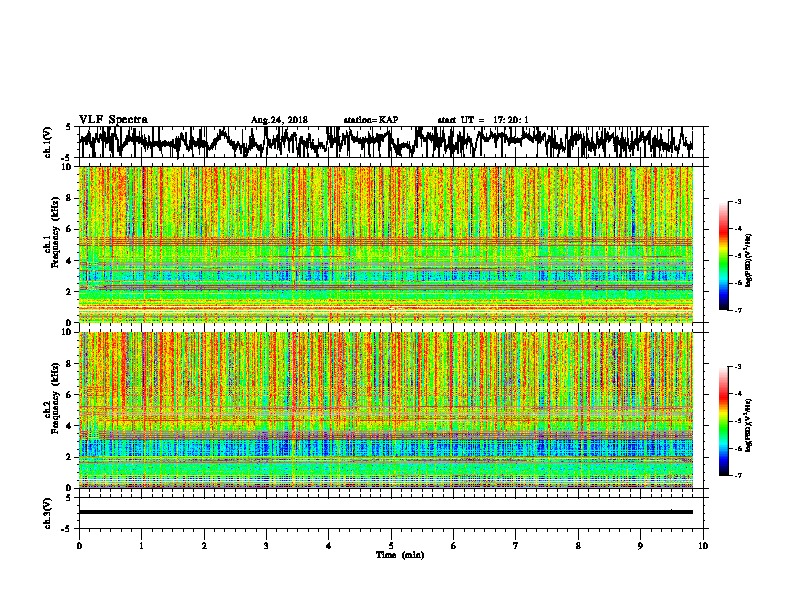Click inside the ch.2 spectrogram panel

(x=386, y=410)
